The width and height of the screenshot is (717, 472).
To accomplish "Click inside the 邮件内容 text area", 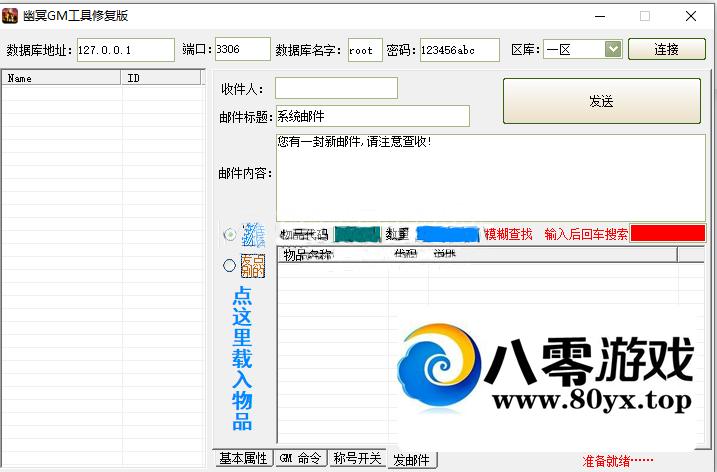I will [x=491, y=178].
